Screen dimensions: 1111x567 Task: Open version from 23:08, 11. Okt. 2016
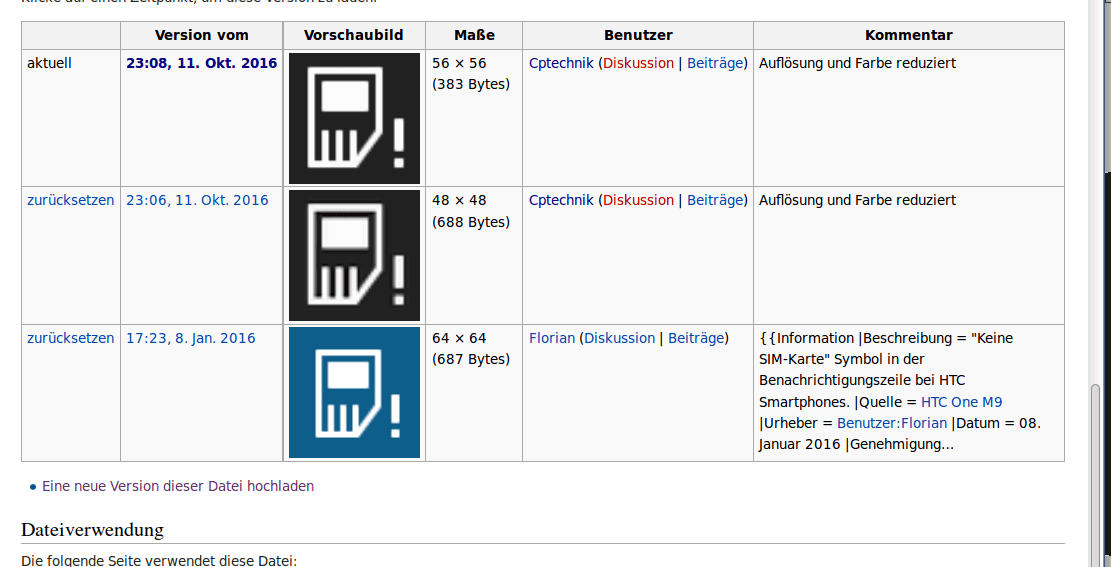(x=202, y=63)
